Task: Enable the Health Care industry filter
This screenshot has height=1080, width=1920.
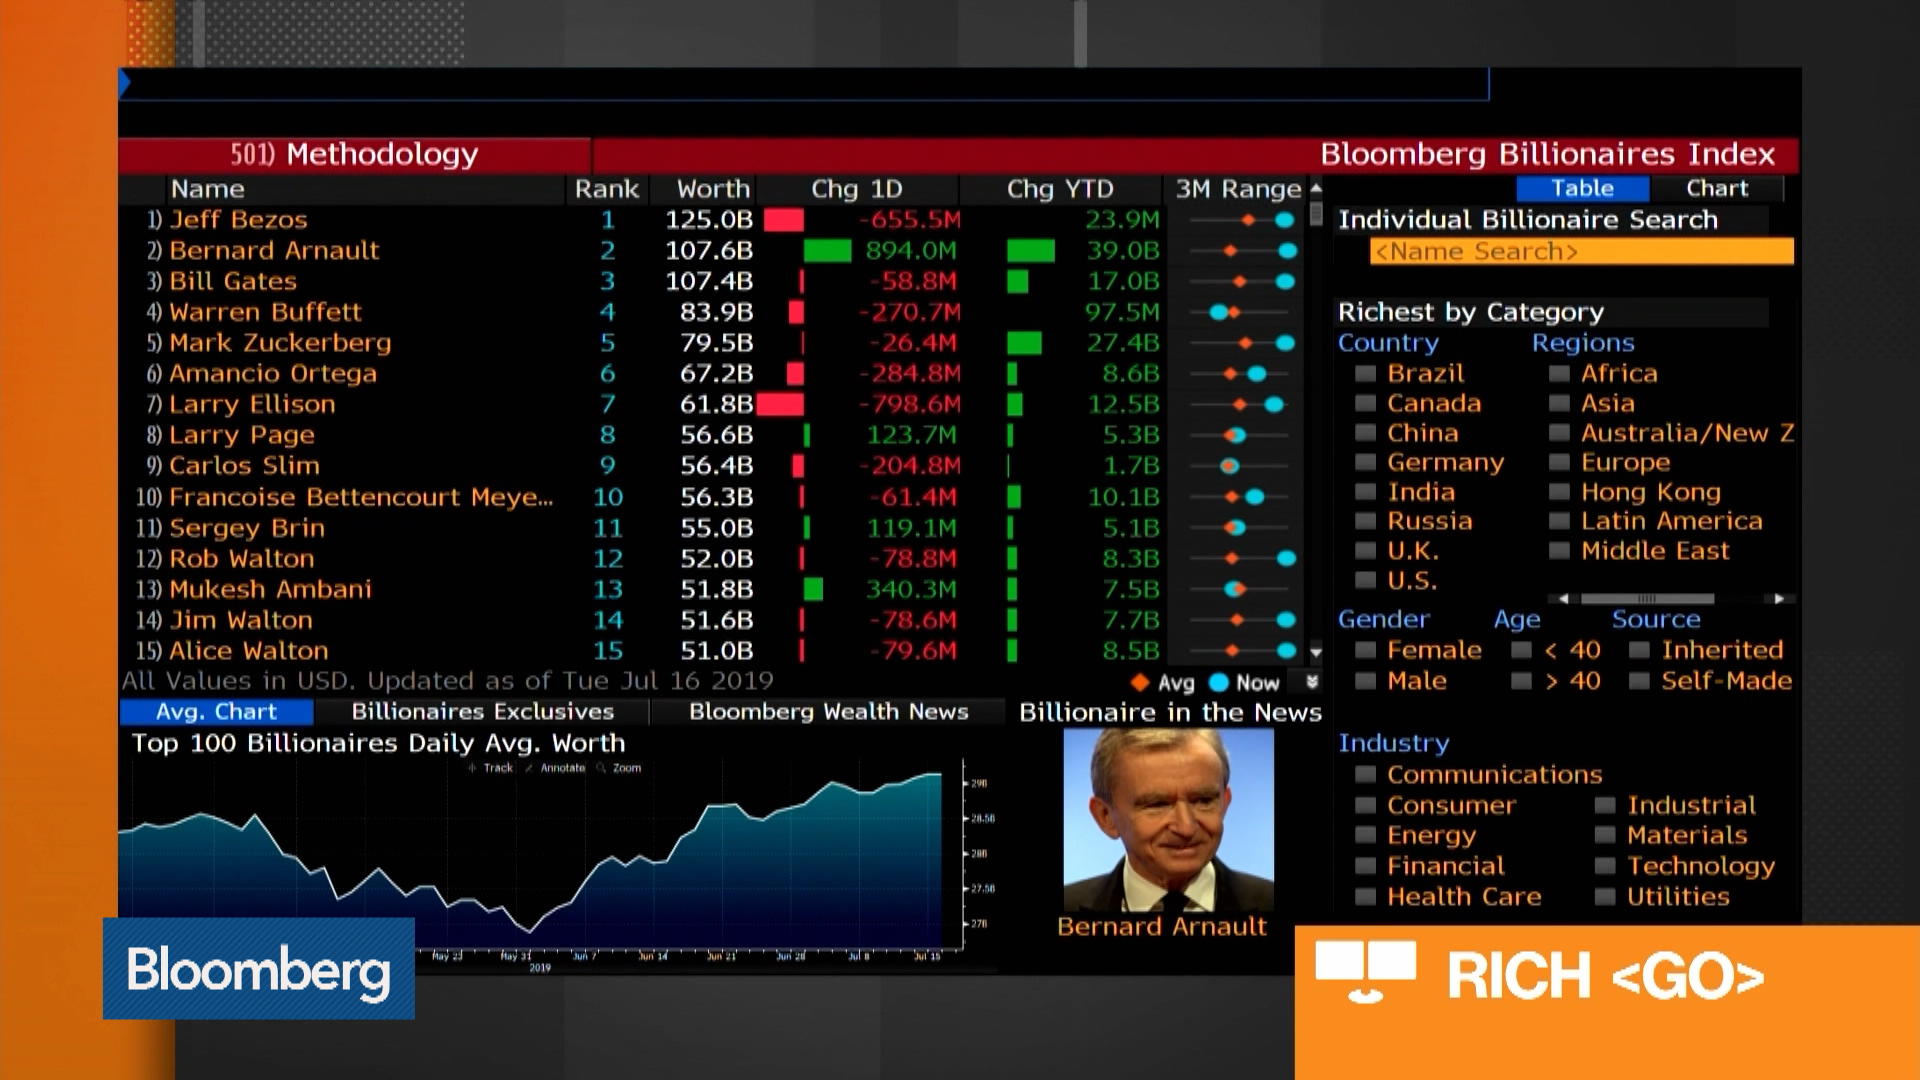Action: click(1365, 898)
